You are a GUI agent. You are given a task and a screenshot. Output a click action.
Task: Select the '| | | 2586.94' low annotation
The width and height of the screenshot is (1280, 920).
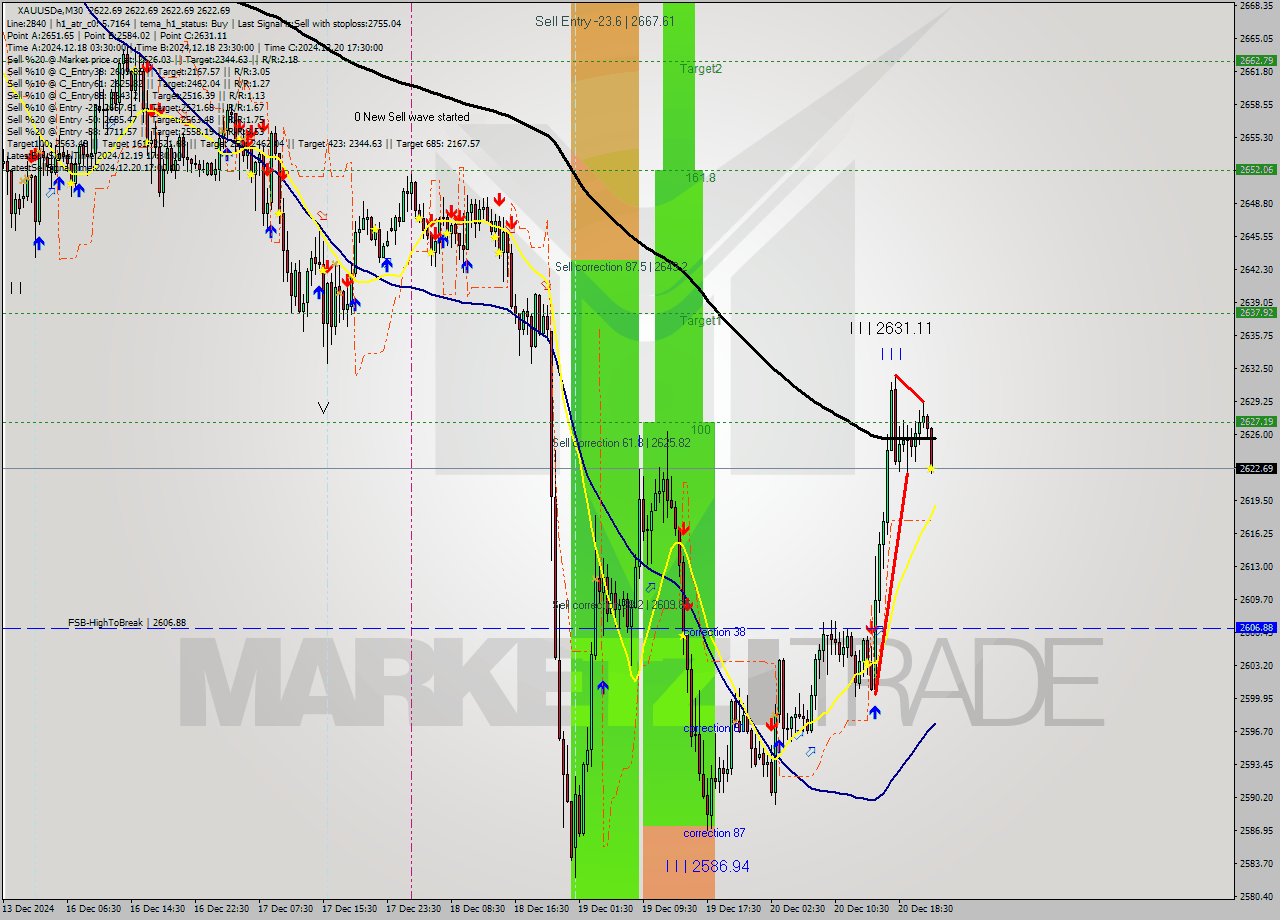point(707,866)
